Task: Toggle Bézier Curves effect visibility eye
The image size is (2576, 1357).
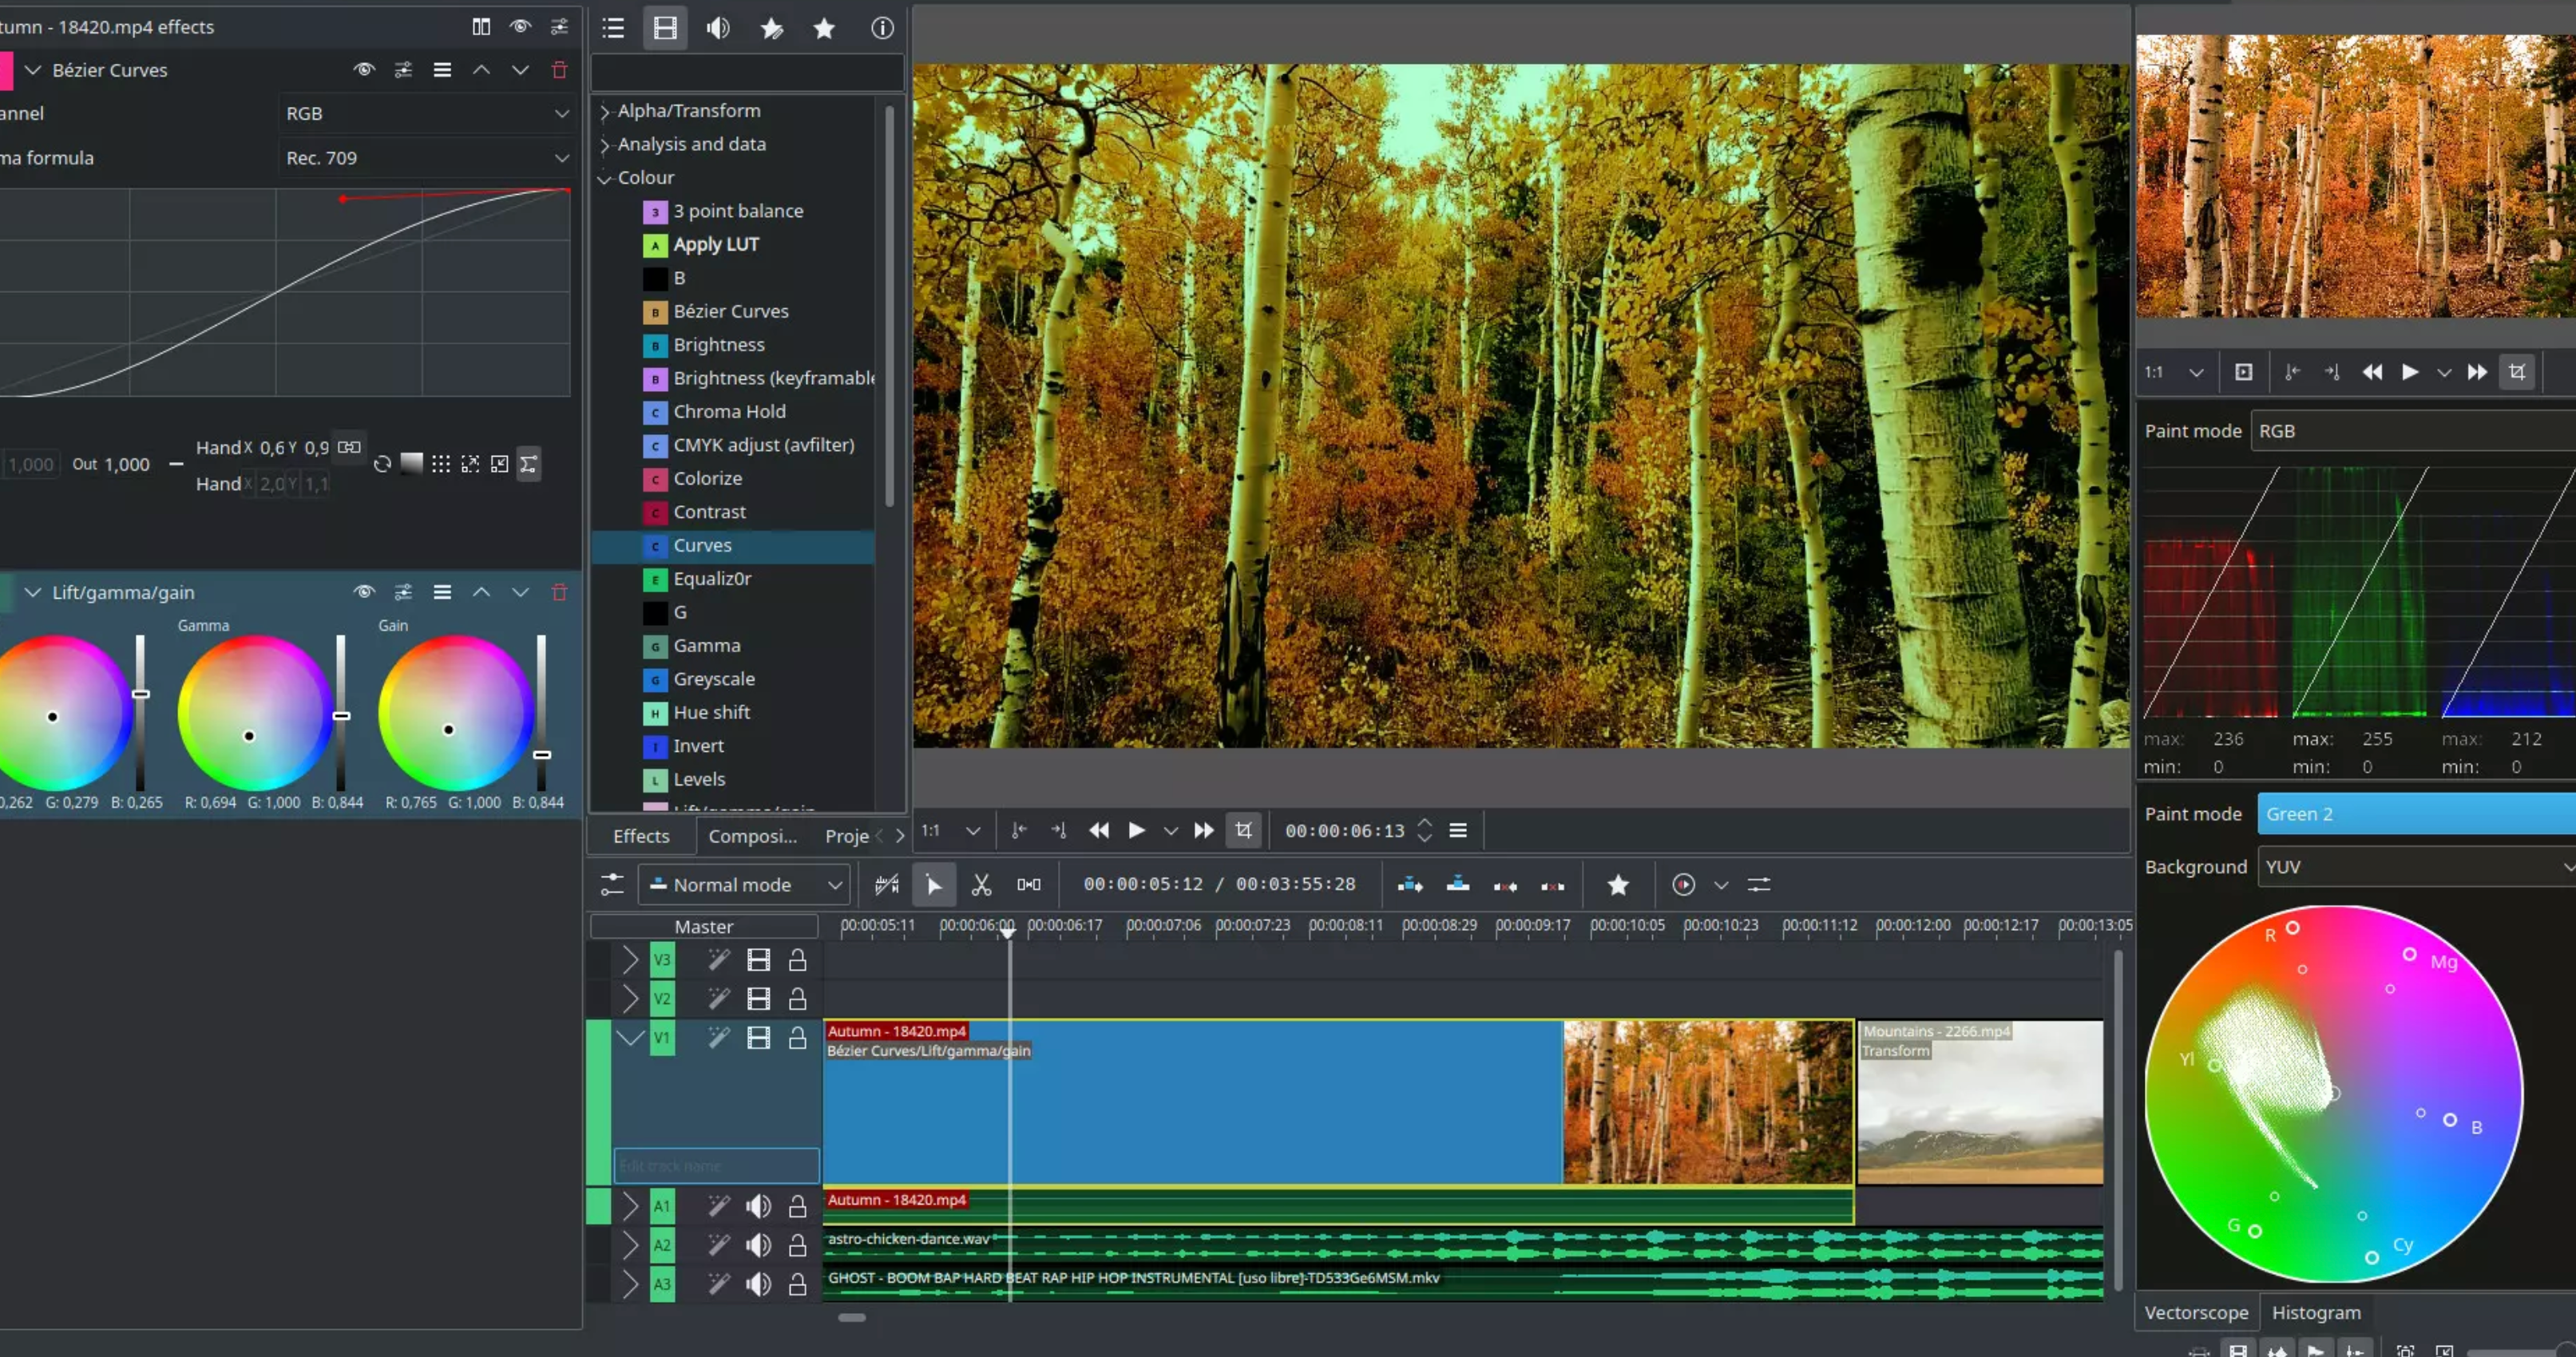Action: tap(364, 70)
